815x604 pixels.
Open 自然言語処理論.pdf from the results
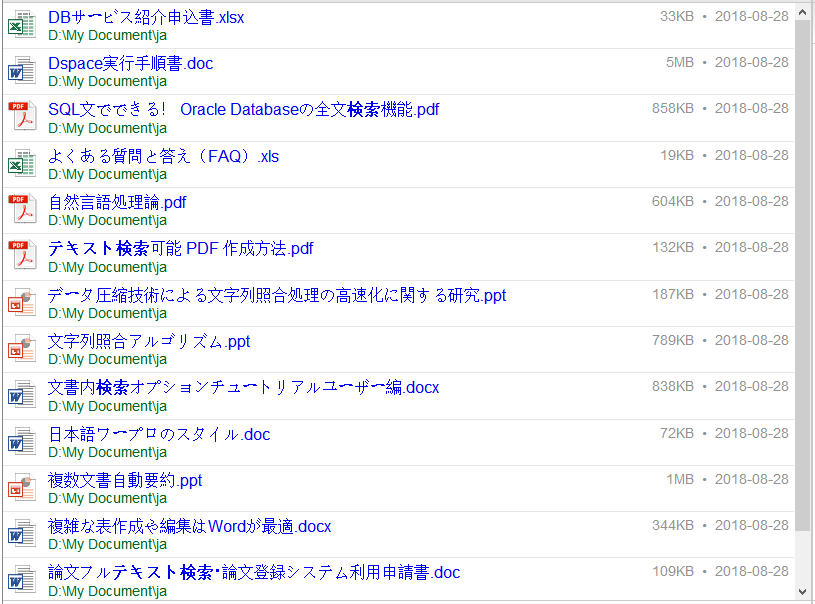[x=117, y=202]
